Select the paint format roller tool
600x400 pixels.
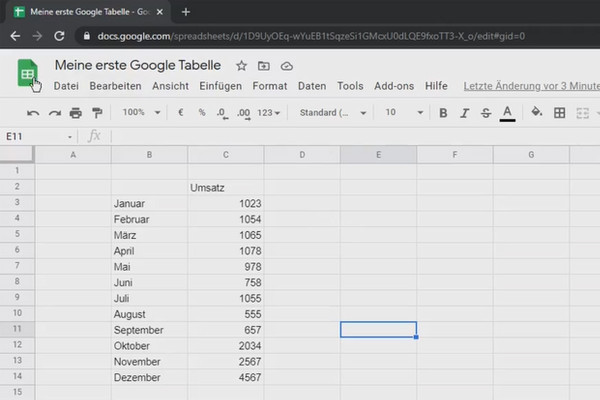click(x=97, y=113)
